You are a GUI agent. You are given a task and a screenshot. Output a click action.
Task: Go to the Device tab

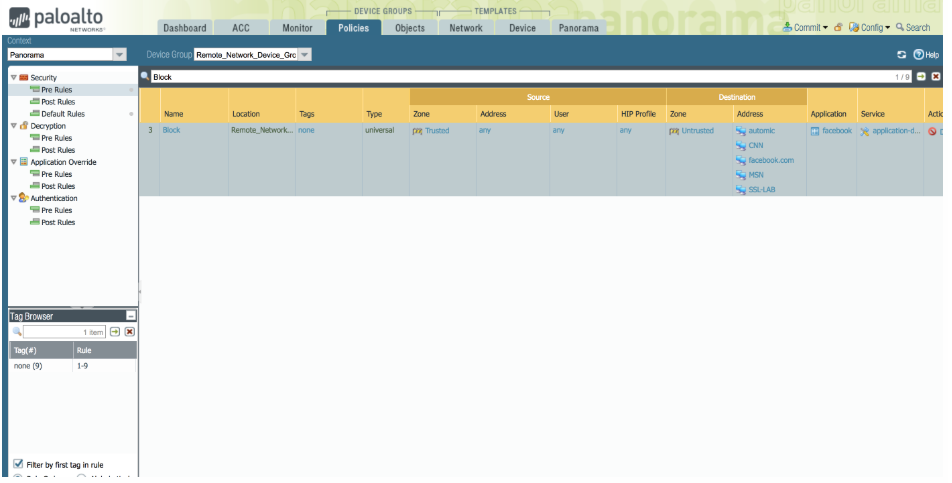pos(522,28)
